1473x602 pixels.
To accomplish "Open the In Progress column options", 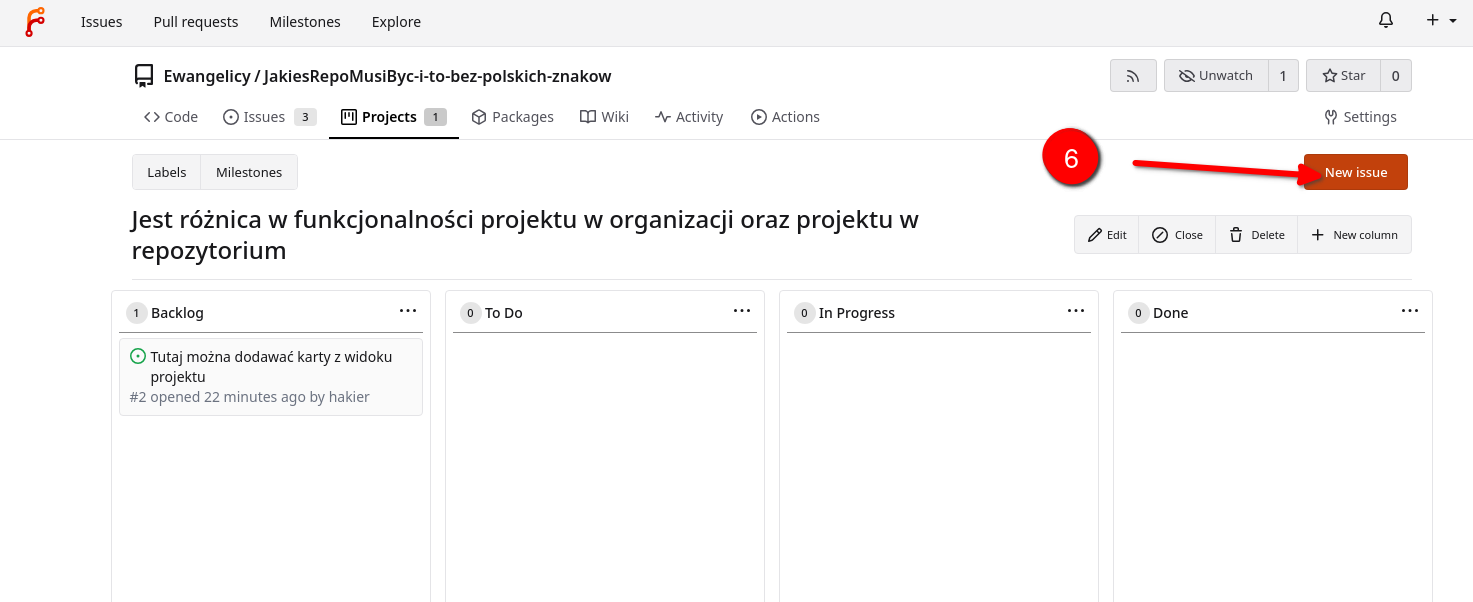I will 1076,311.
